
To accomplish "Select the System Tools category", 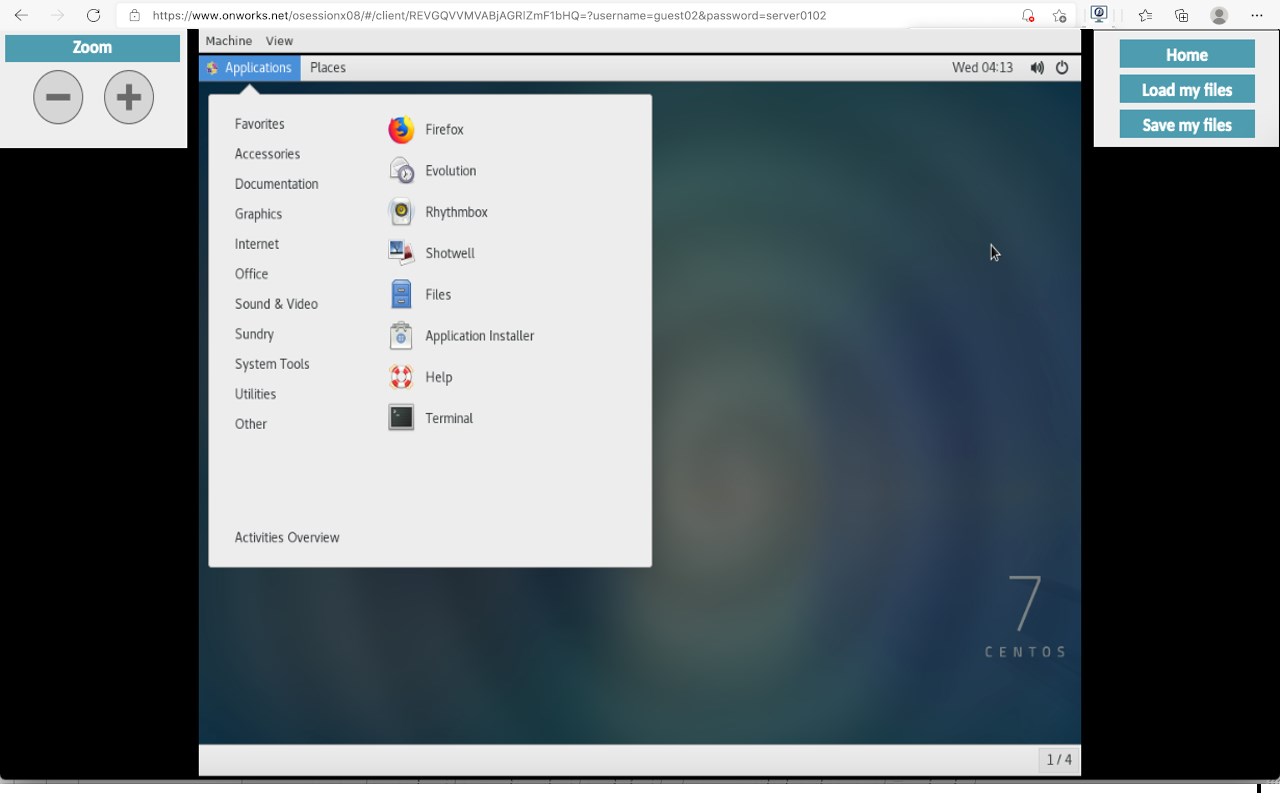I will [x=272, y=364].
